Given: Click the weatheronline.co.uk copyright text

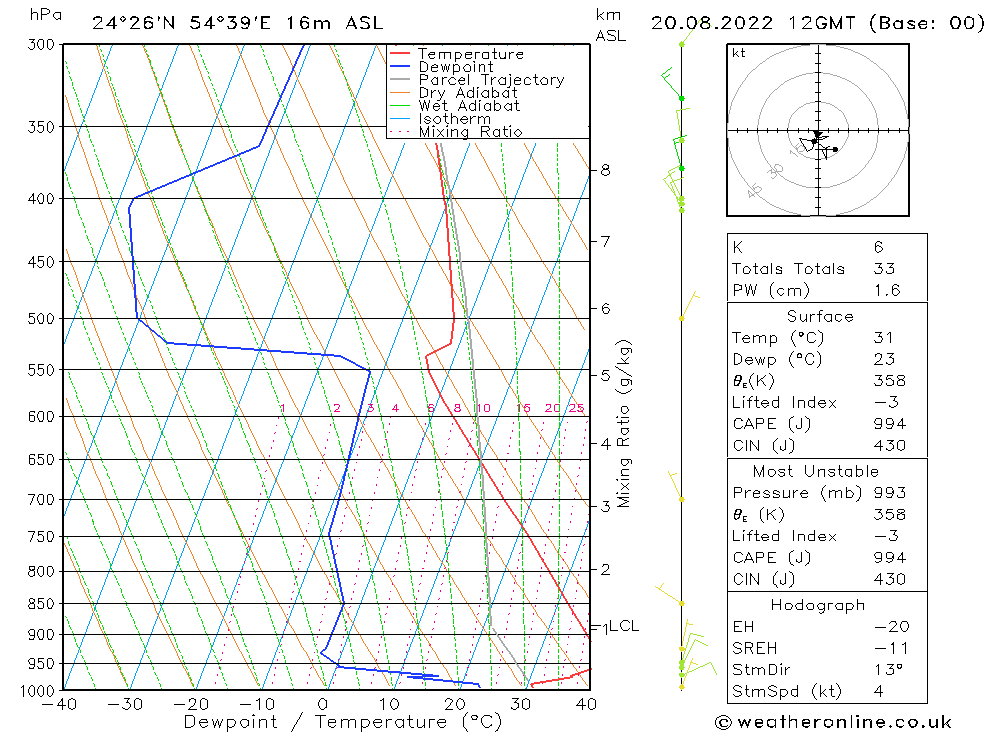Looking at the screenshot, I should [834, 723].
